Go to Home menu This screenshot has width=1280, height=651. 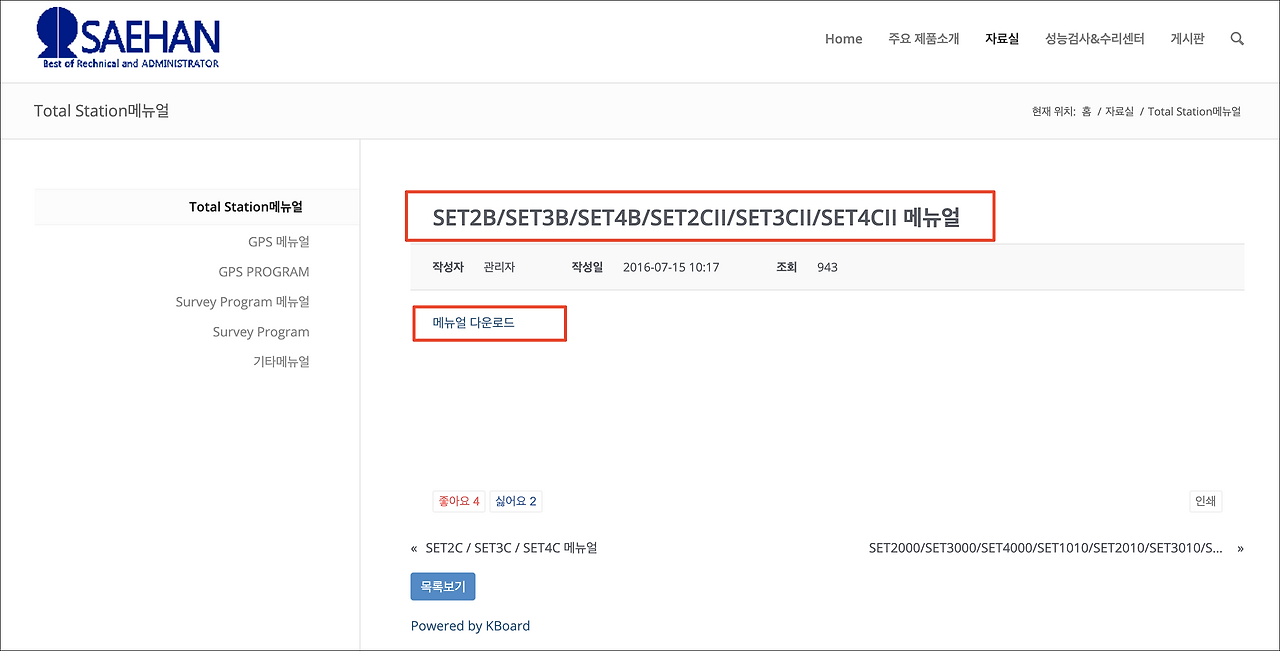[843, 39]
